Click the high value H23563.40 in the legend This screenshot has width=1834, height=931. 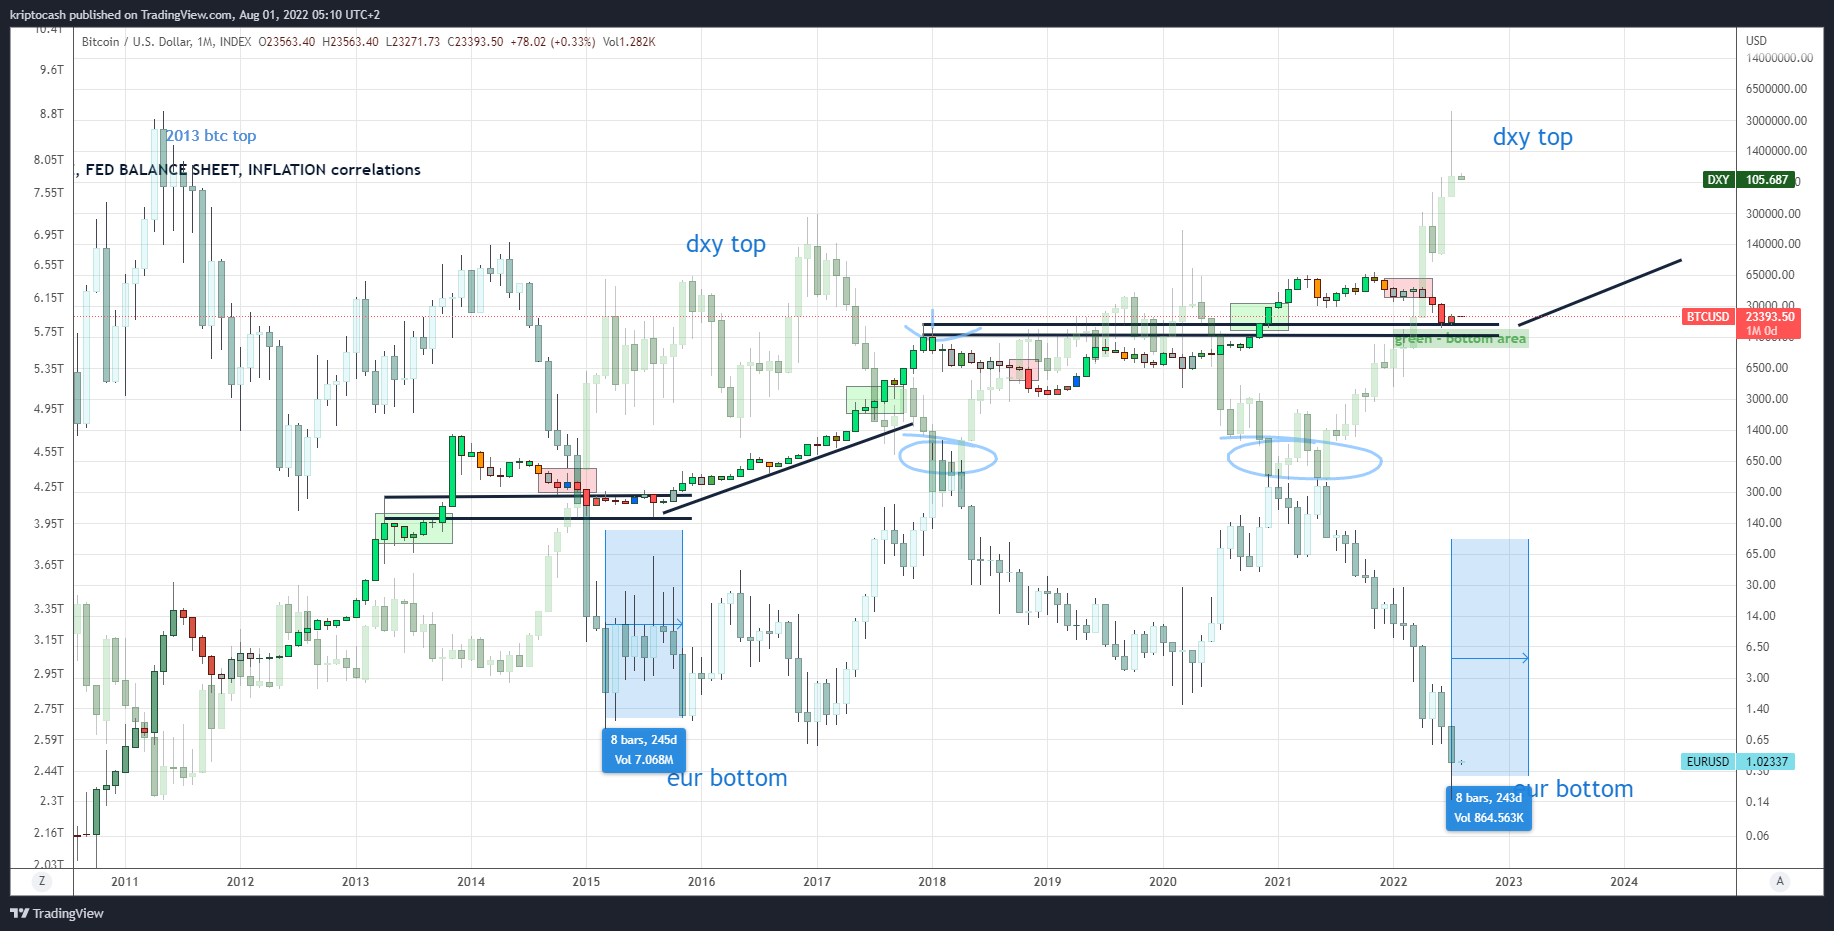[x=350, y=42]
